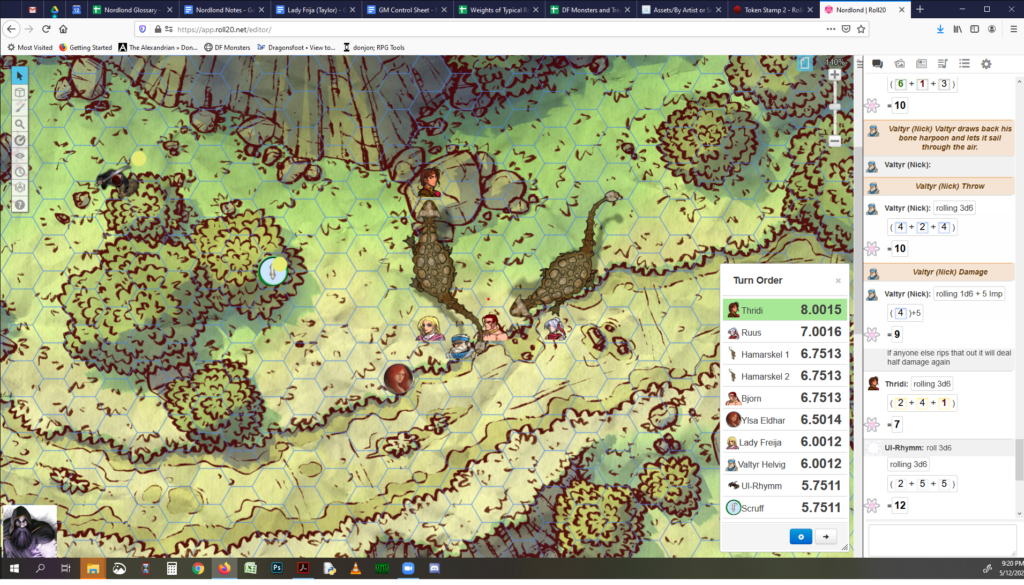Select the Scruff token on the map

(x=272, y=271)
